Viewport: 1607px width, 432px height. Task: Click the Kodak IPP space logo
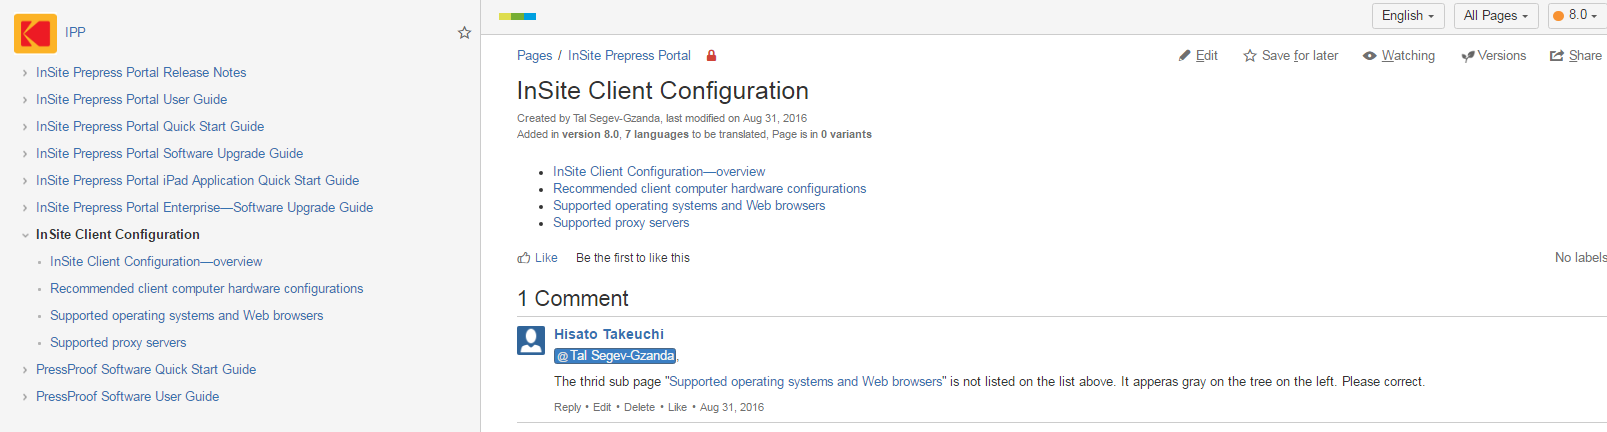[35, 33]
